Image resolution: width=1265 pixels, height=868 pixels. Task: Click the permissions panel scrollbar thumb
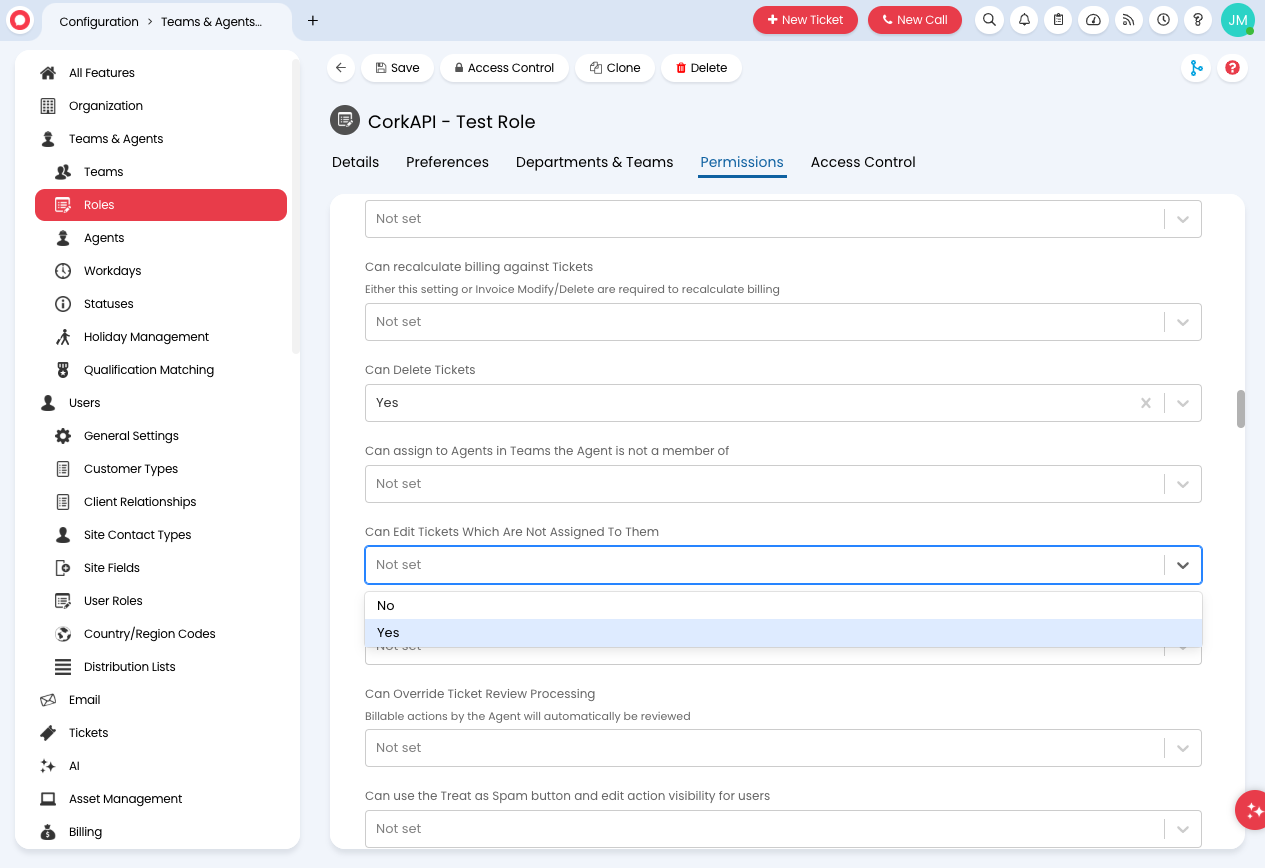pyautogui.click(x=1241, y=409)
